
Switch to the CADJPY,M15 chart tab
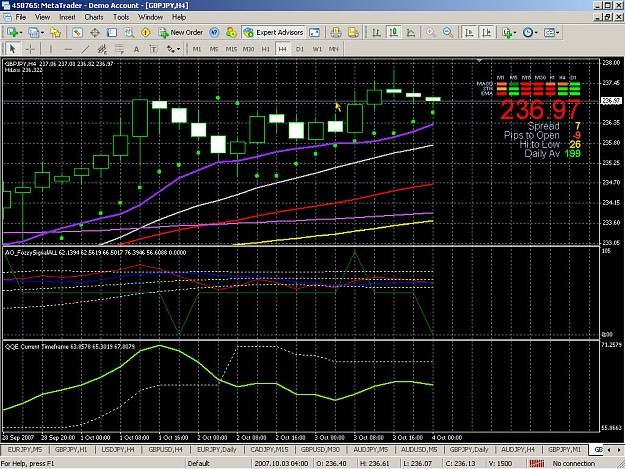click(269, 449)
